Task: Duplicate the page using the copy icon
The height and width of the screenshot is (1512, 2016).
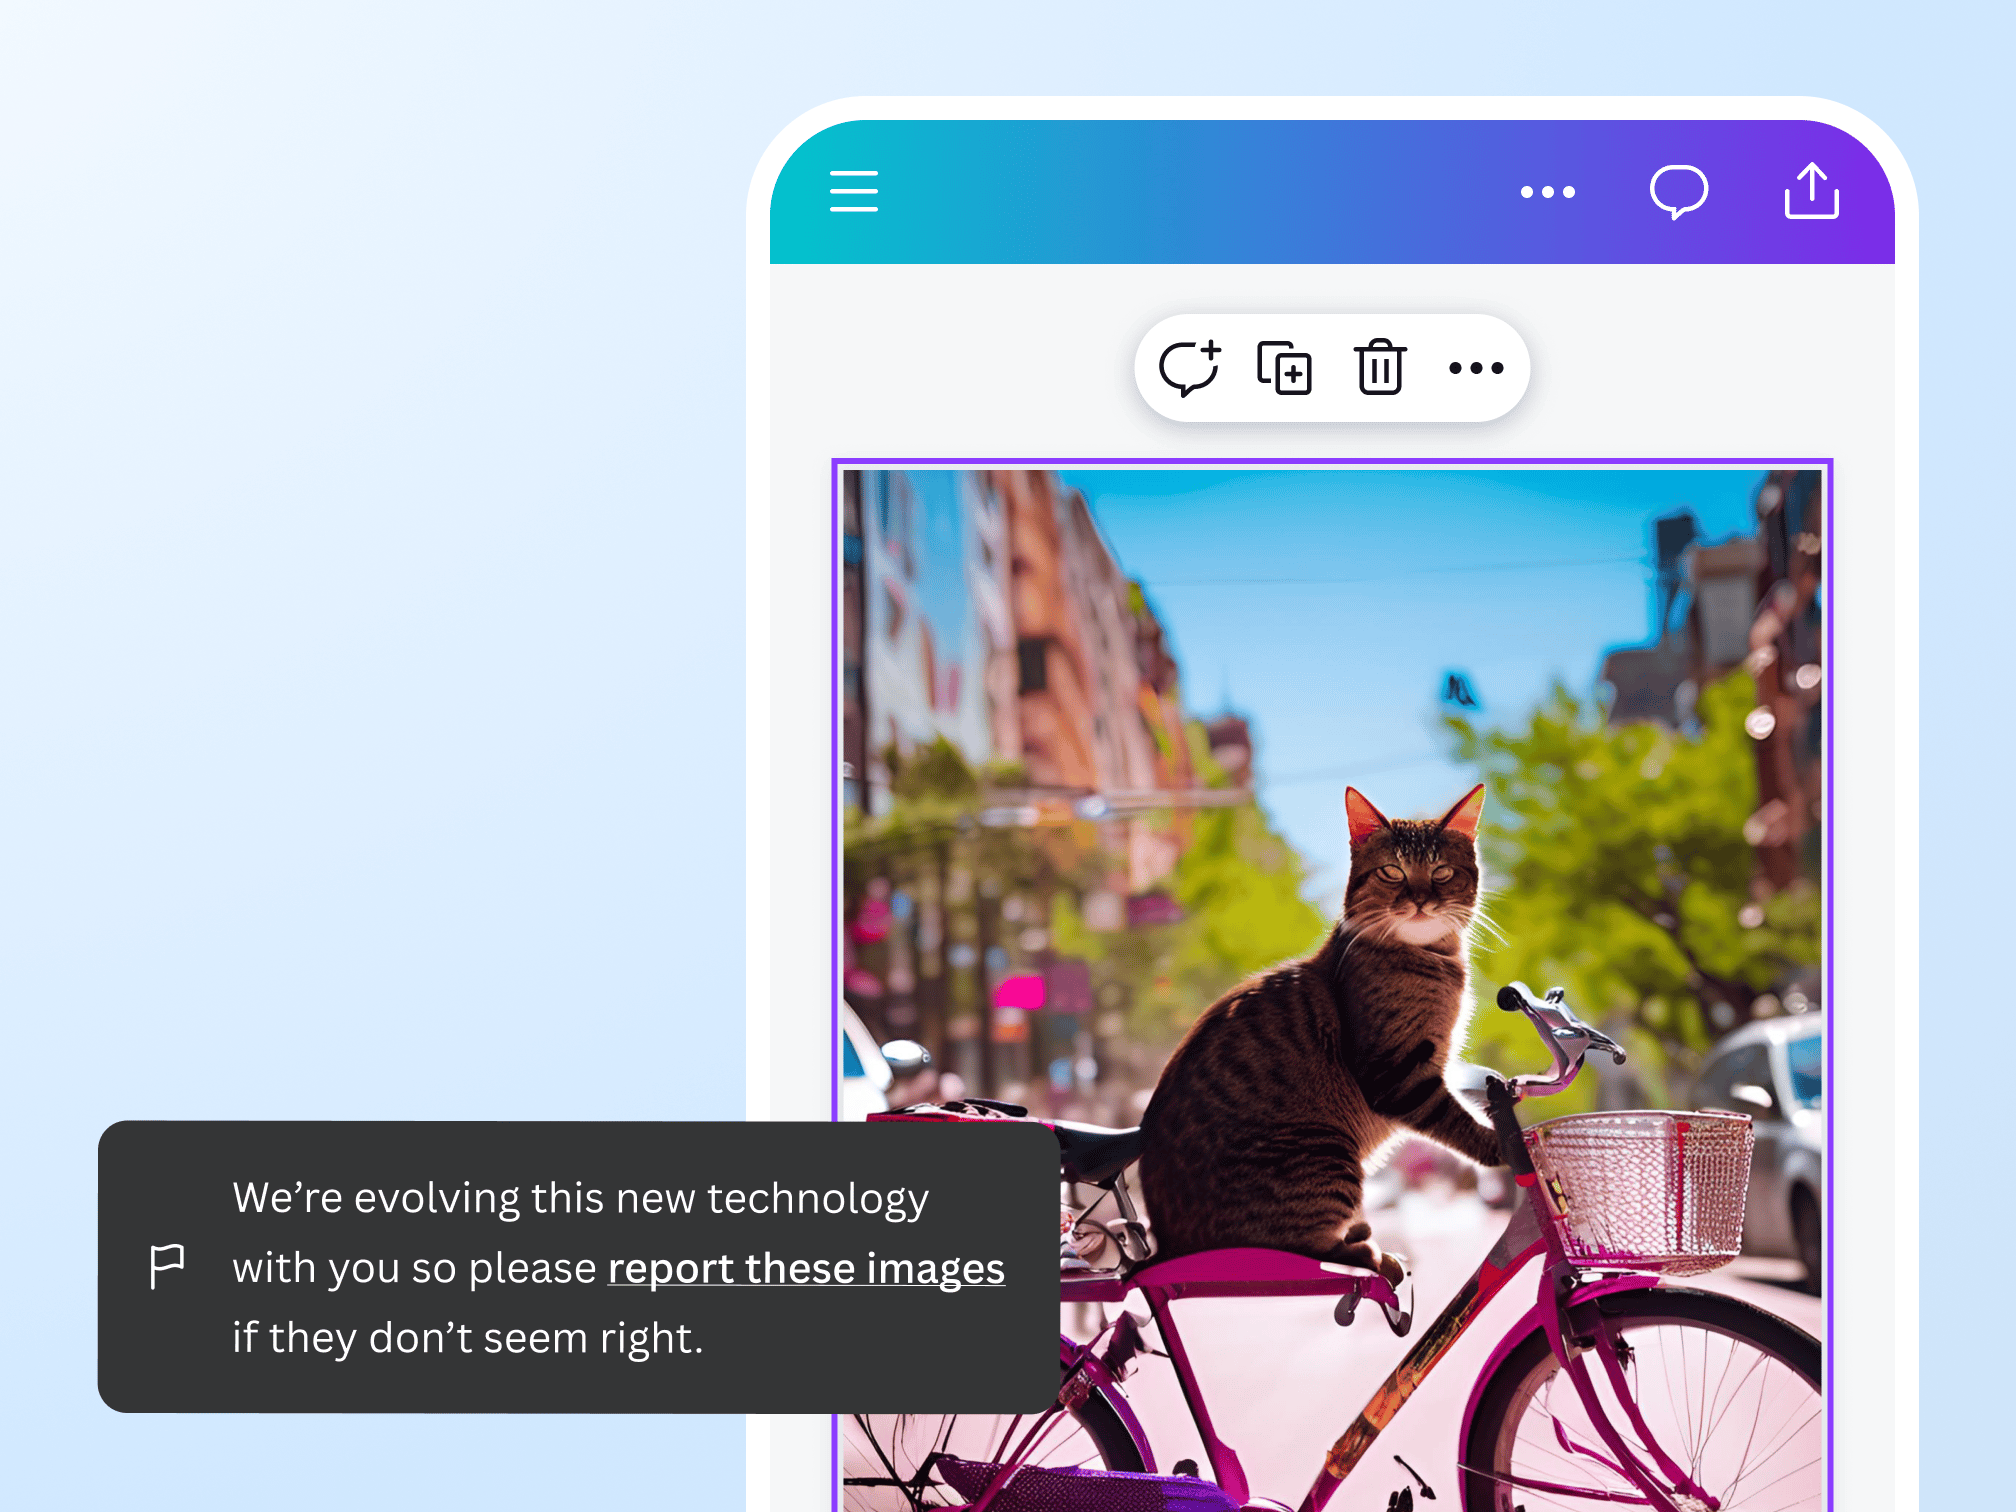Action: (x=1285, y=367)
